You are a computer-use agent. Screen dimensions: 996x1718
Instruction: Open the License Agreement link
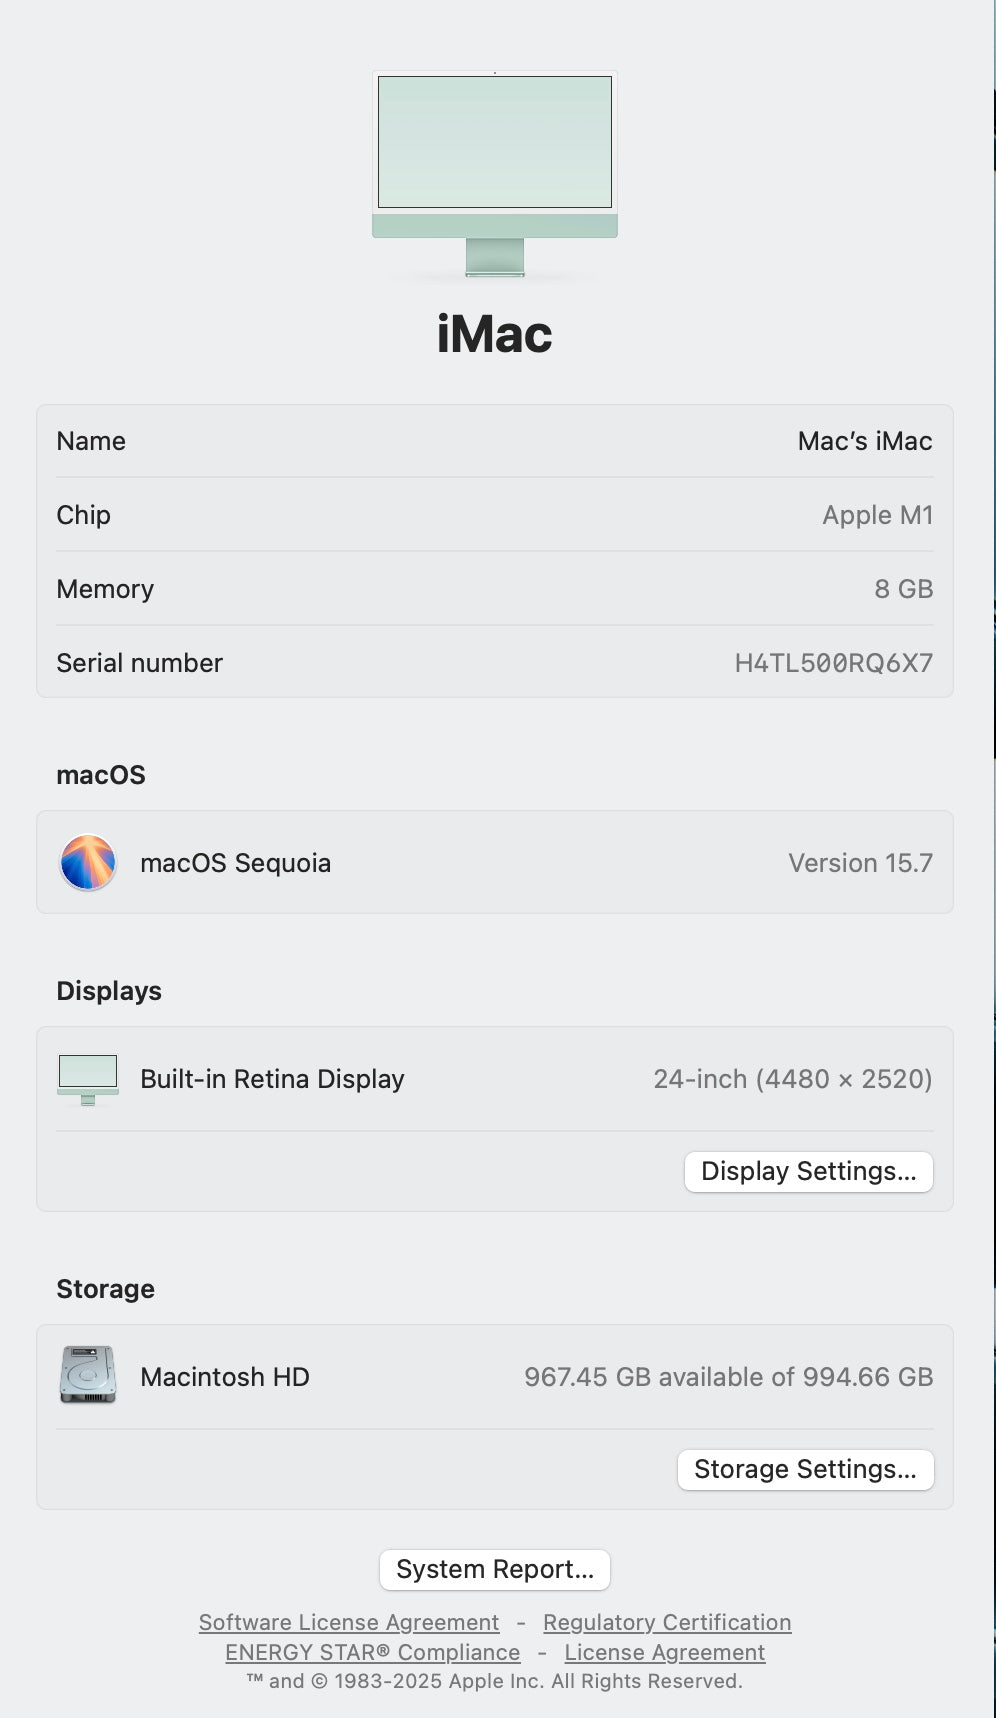[665, 1652]
